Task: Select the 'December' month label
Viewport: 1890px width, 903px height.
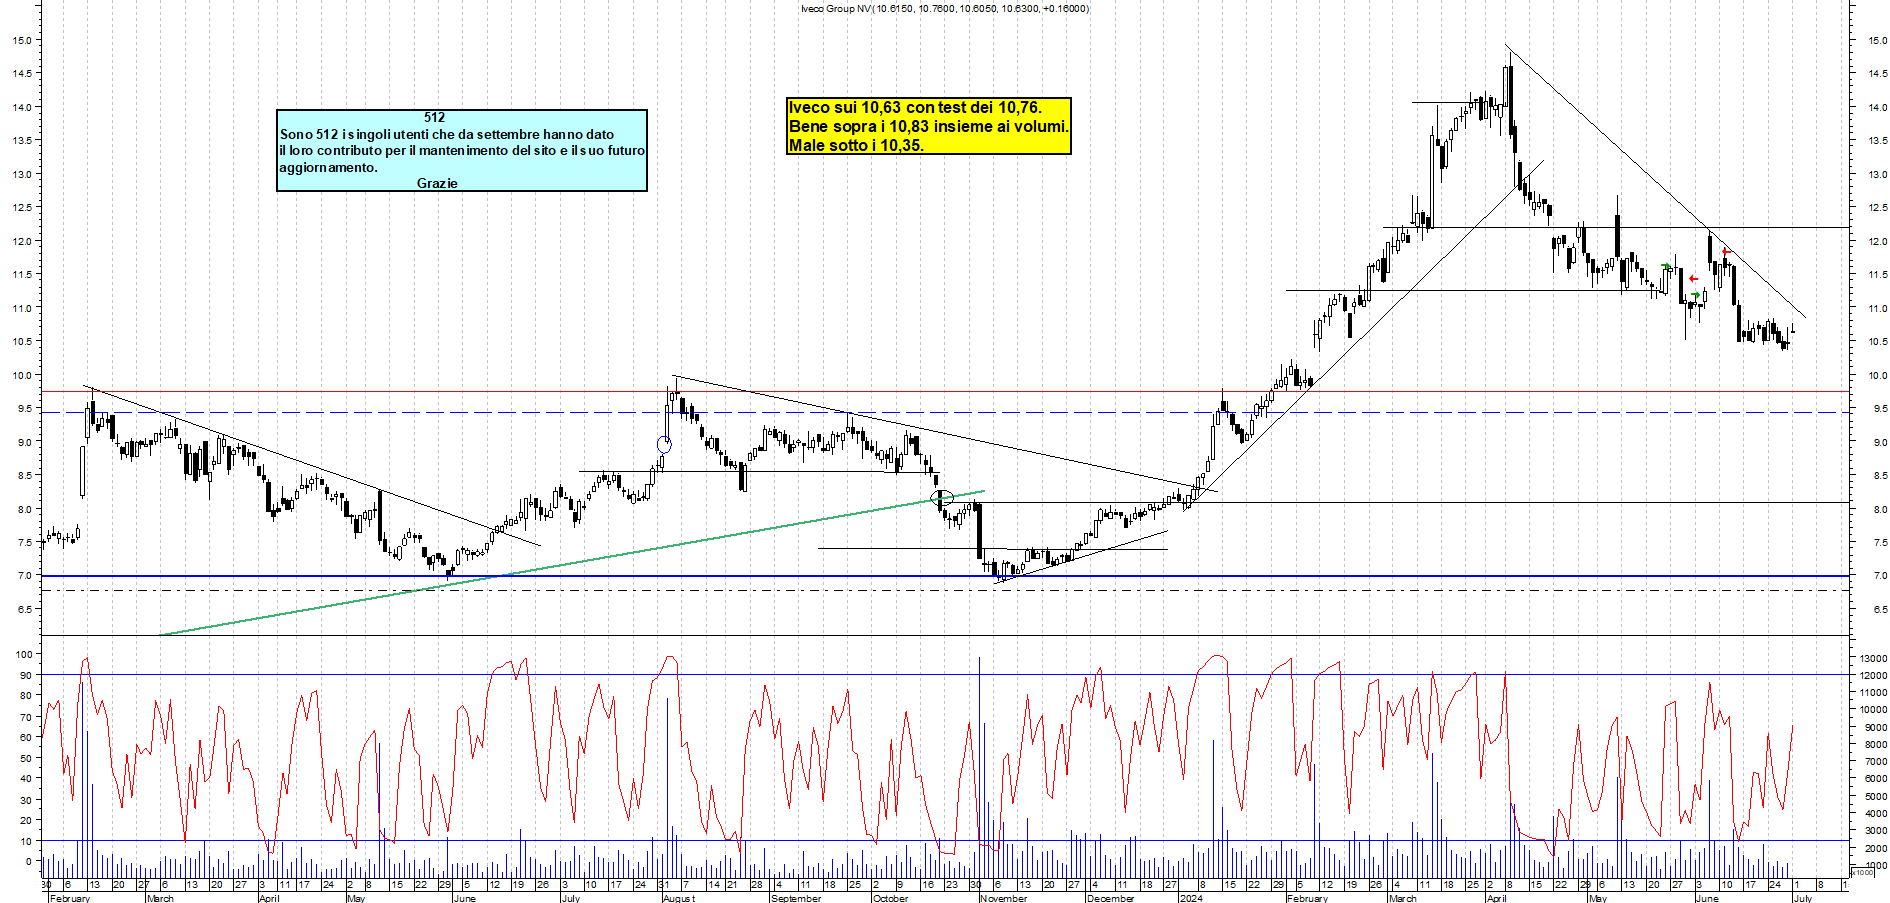Action: (1110, 898)
